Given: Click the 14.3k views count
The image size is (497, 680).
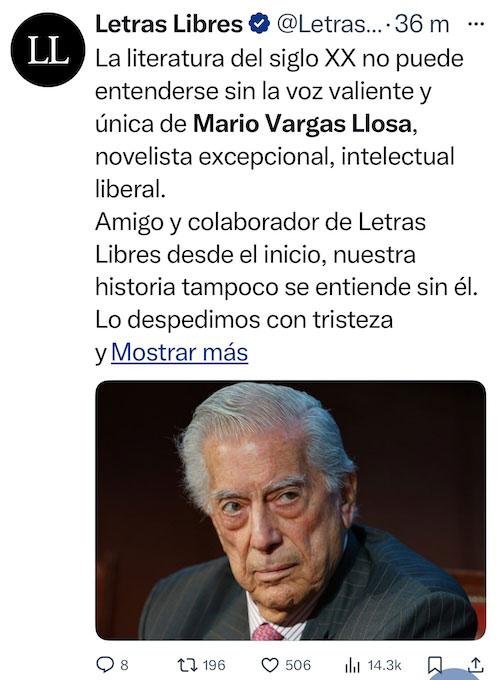Looking at the screenshot, I should click(x=384, y=665).
